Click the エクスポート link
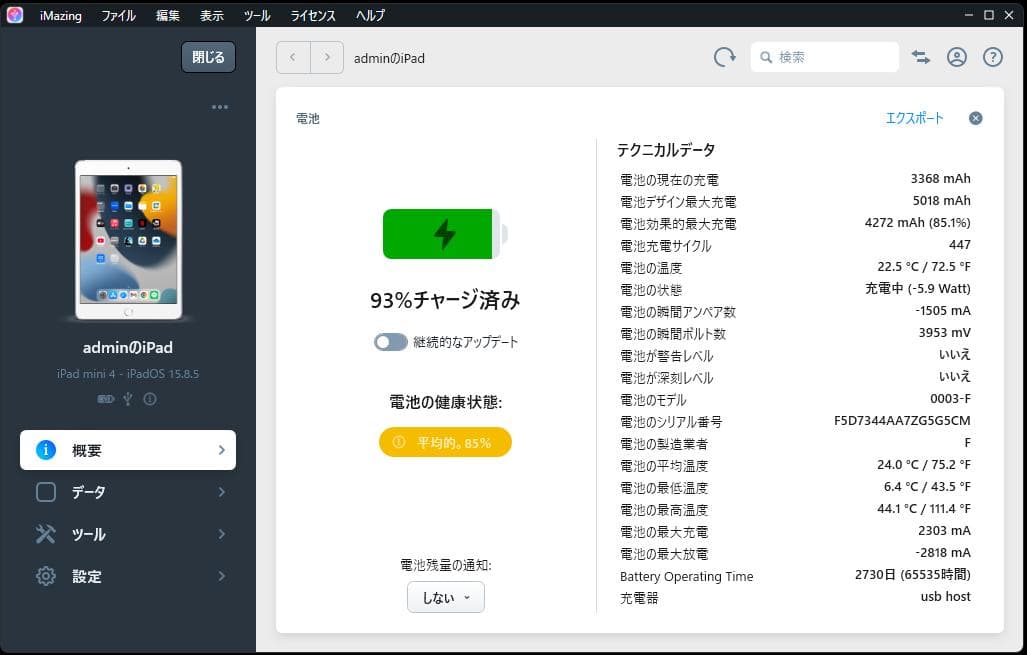Image resolution: width=1027 pixels, height=655 pixels. [x=914, y=118]
